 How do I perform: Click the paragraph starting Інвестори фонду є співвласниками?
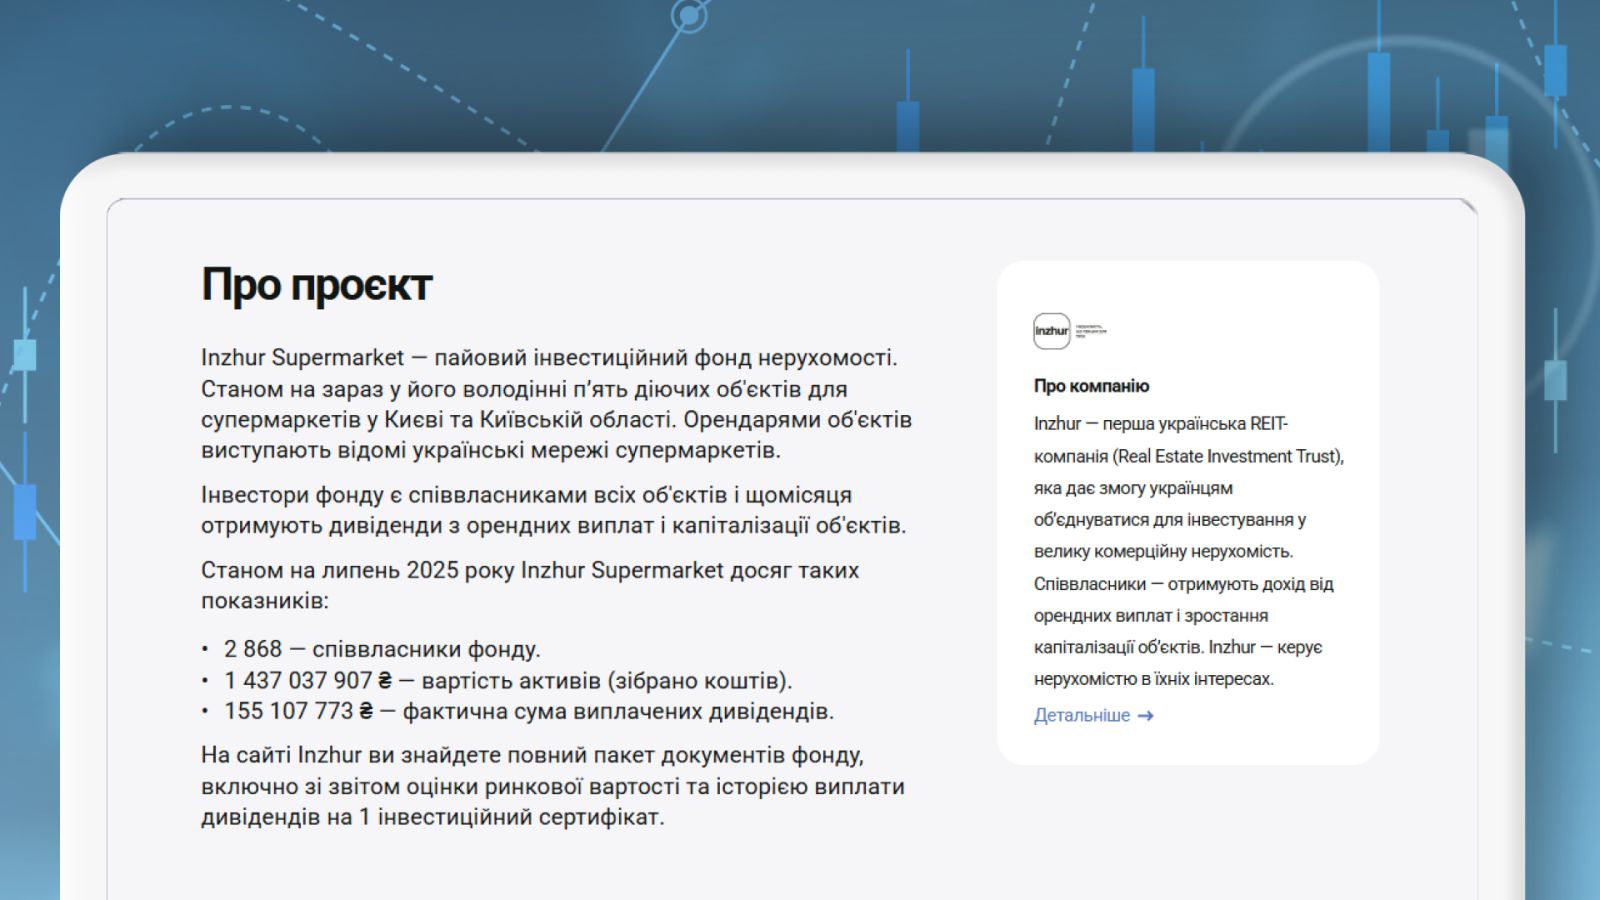553,510
